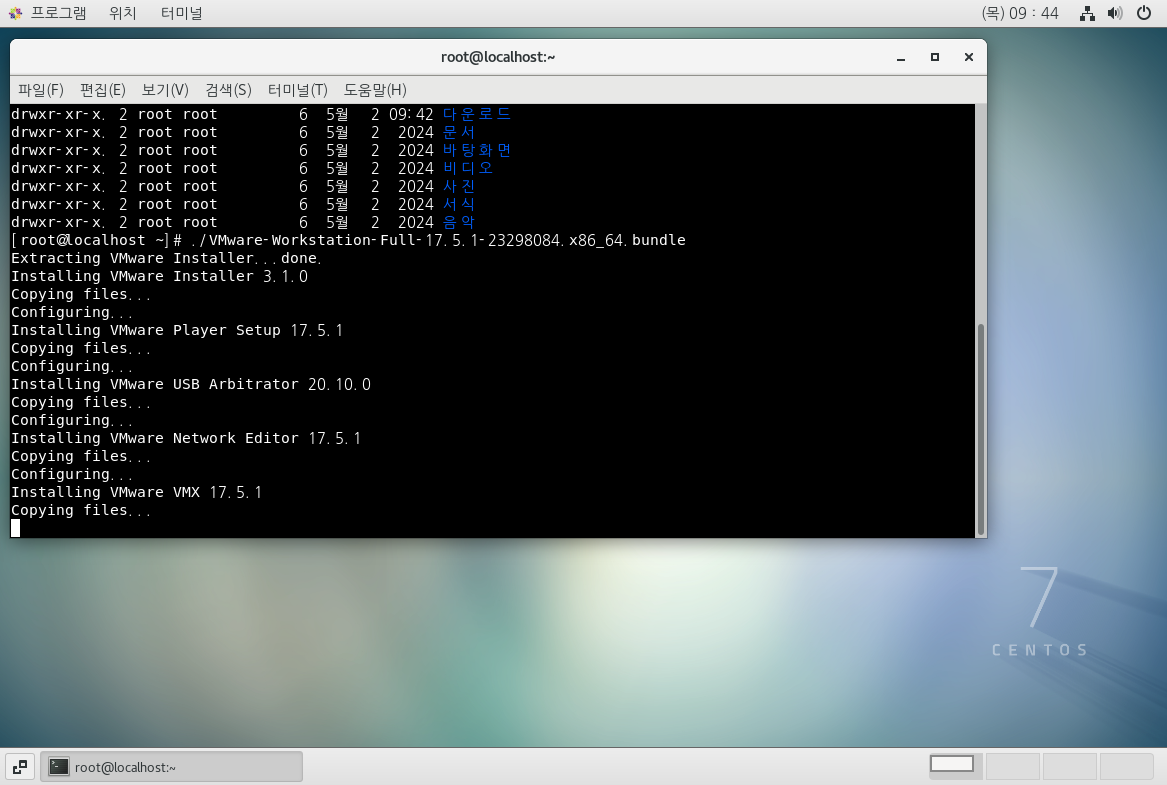Close the root@localhost terminal window
The image size is (1167, 785).
[969, 57]
